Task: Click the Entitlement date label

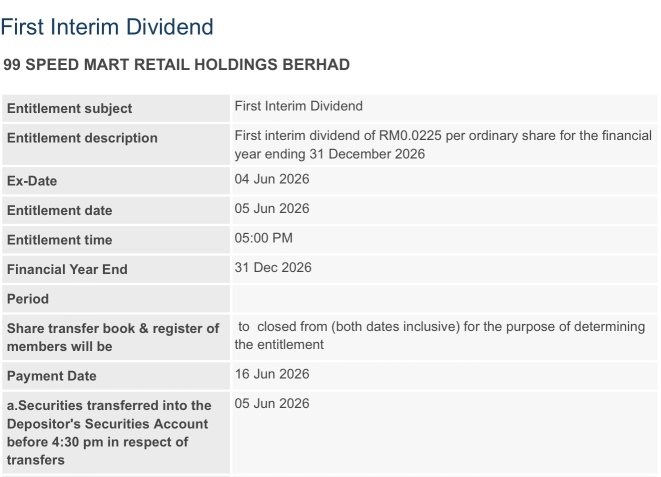Action: [x=59, y=210]
